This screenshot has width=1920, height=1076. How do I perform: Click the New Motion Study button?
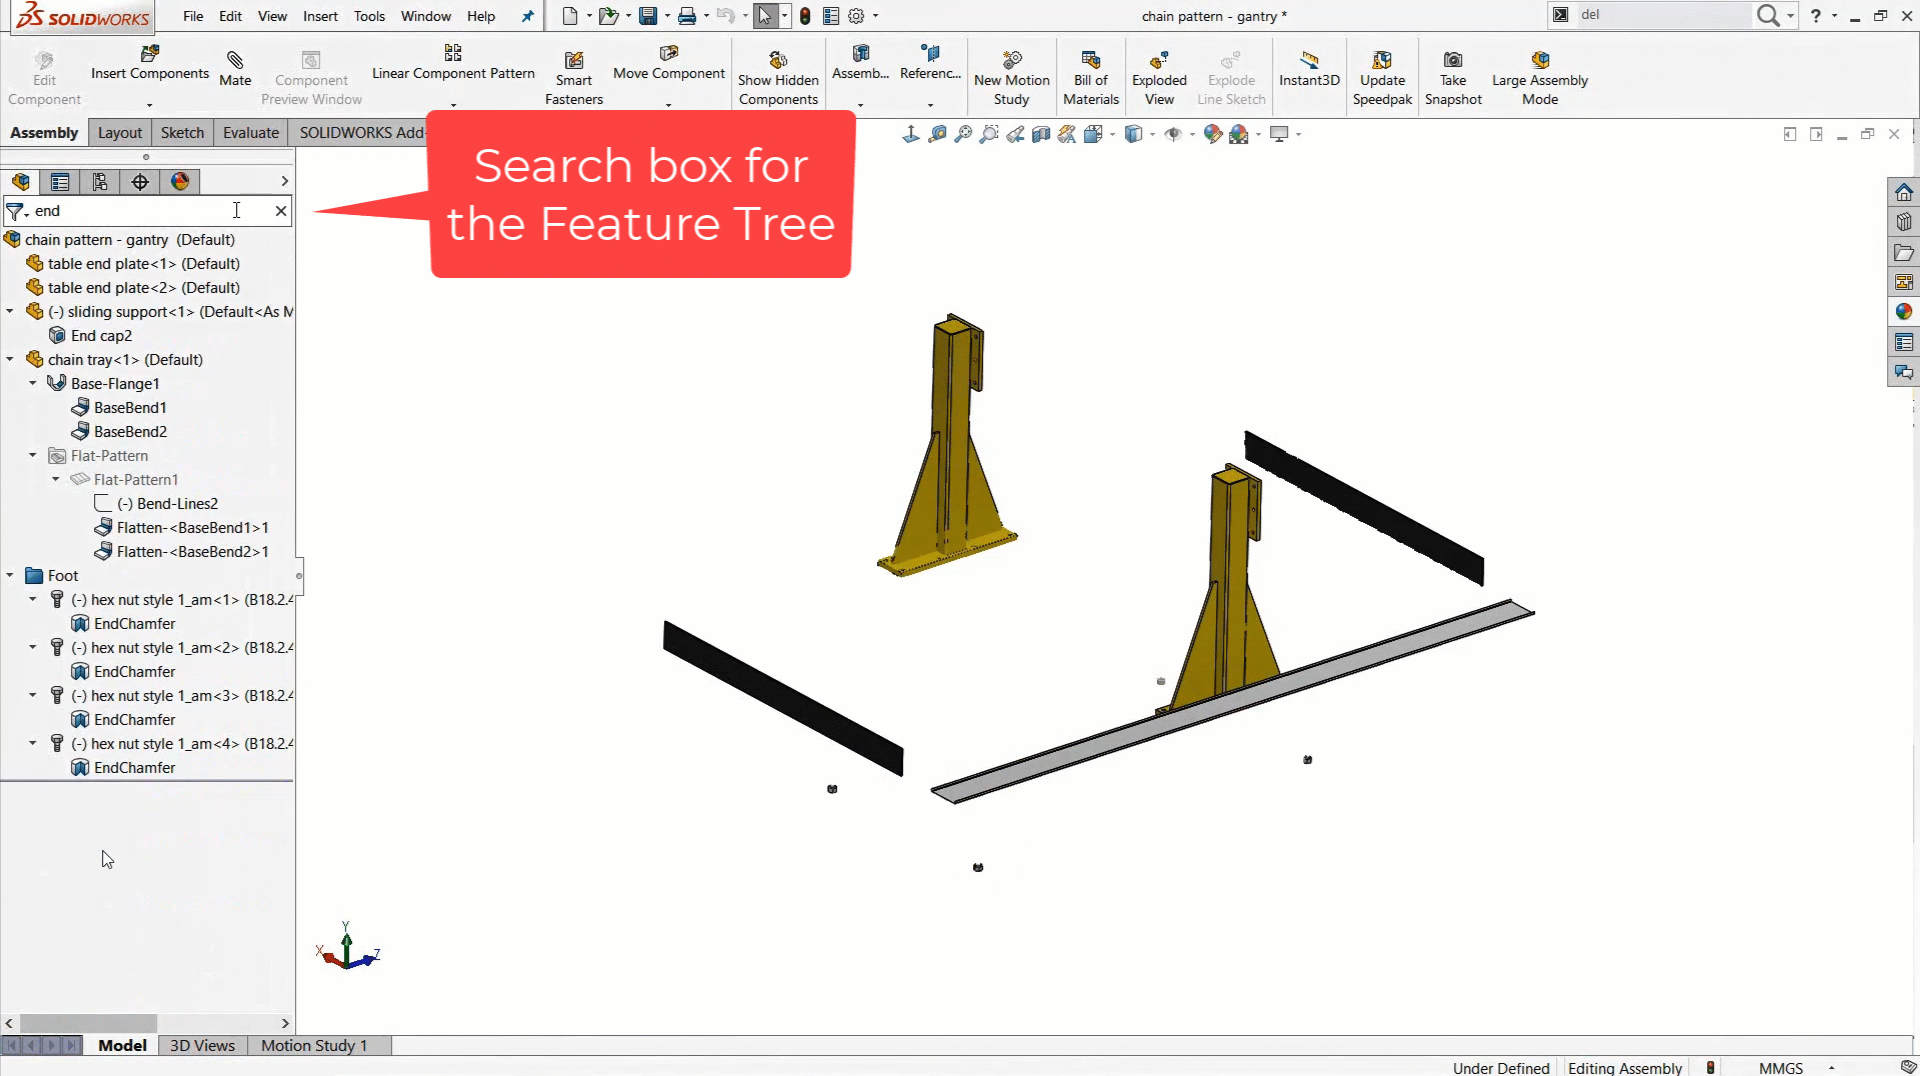[x=1011, y=78]
